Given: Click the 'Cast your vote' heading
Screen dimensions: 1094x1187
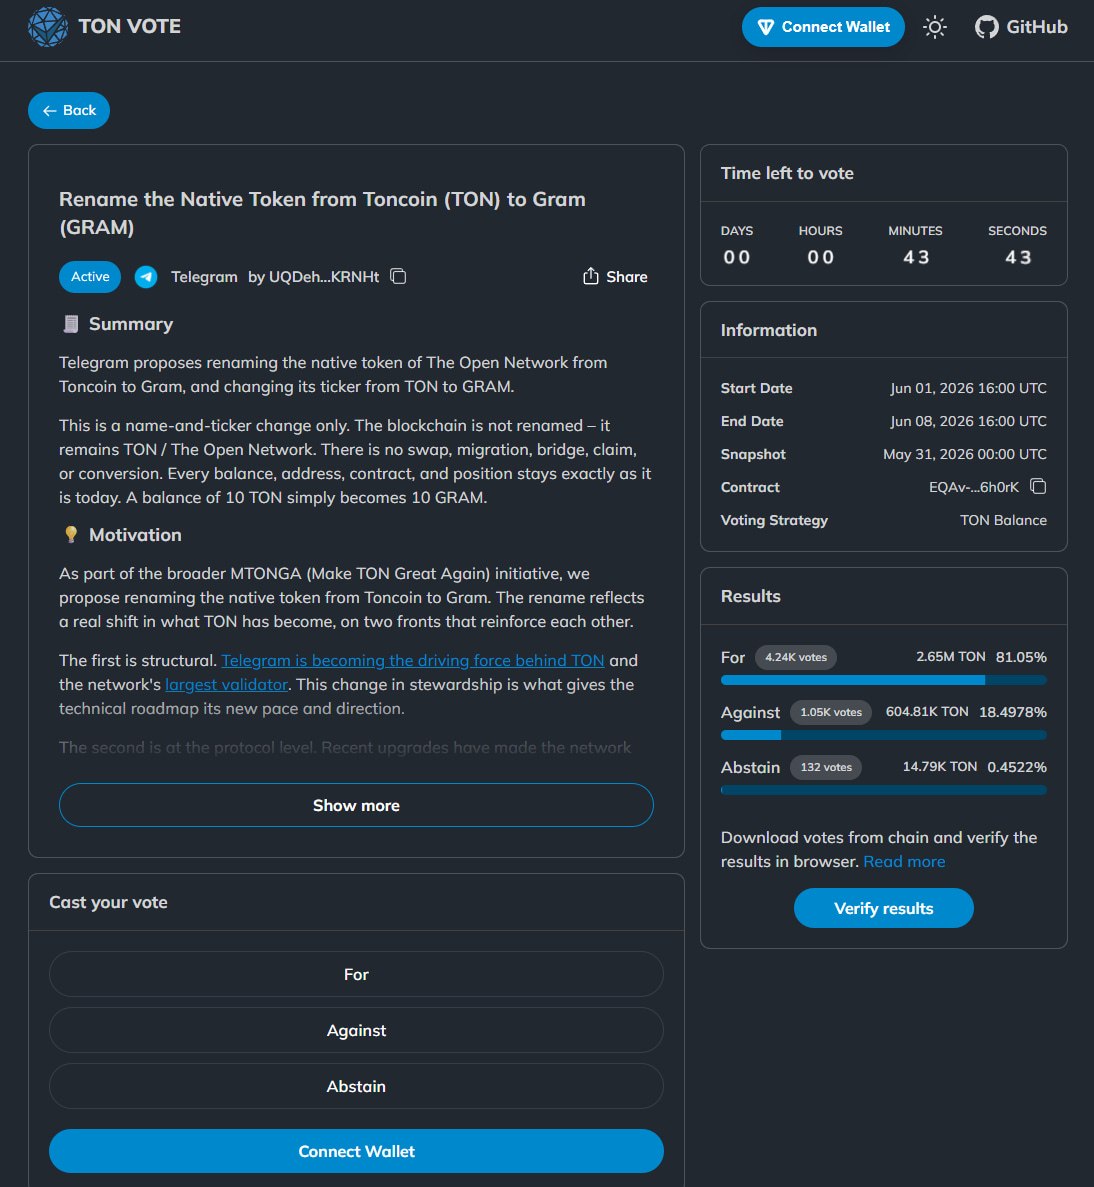Looking at the screenshot, I should coord(108,902).
